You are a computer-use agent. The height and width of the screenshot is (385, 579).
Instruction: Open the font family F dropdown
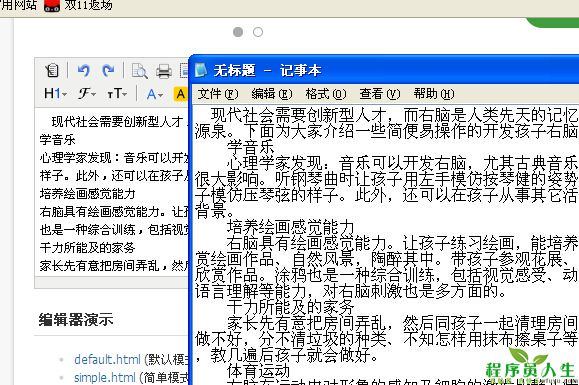tap(87, 93)
